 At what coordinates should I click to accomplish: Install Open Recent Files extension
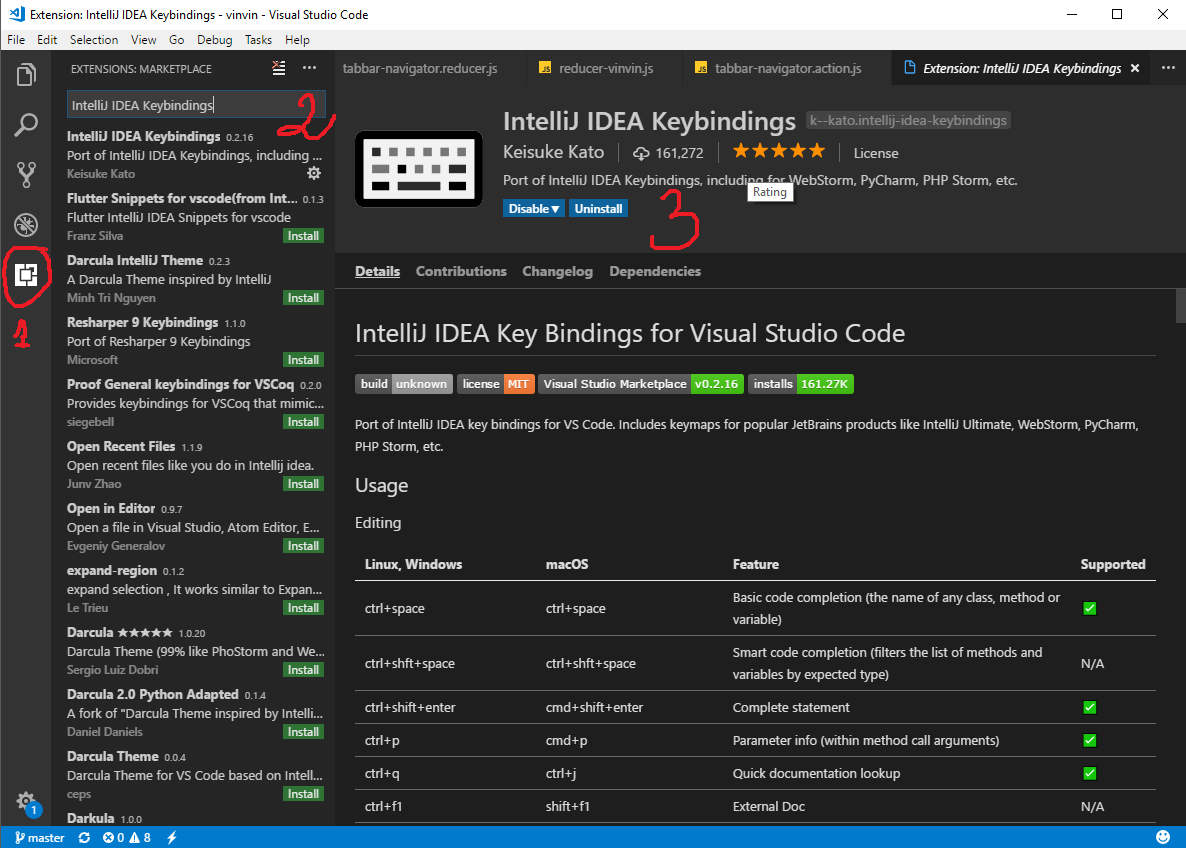303,484
